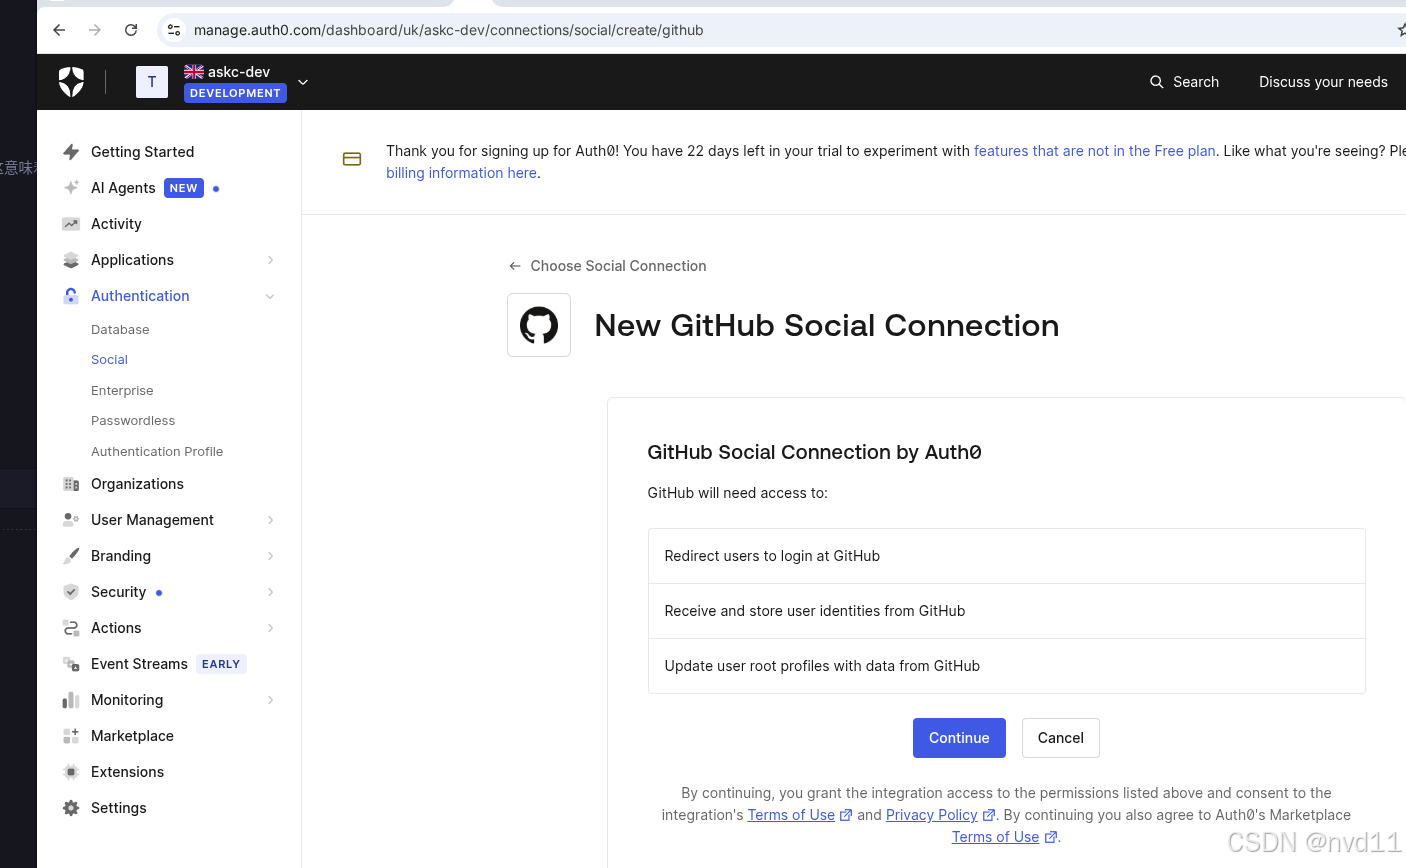Open the trial banner credit card icon
This screenshot has height=868, width=1406.
[352, 159]
